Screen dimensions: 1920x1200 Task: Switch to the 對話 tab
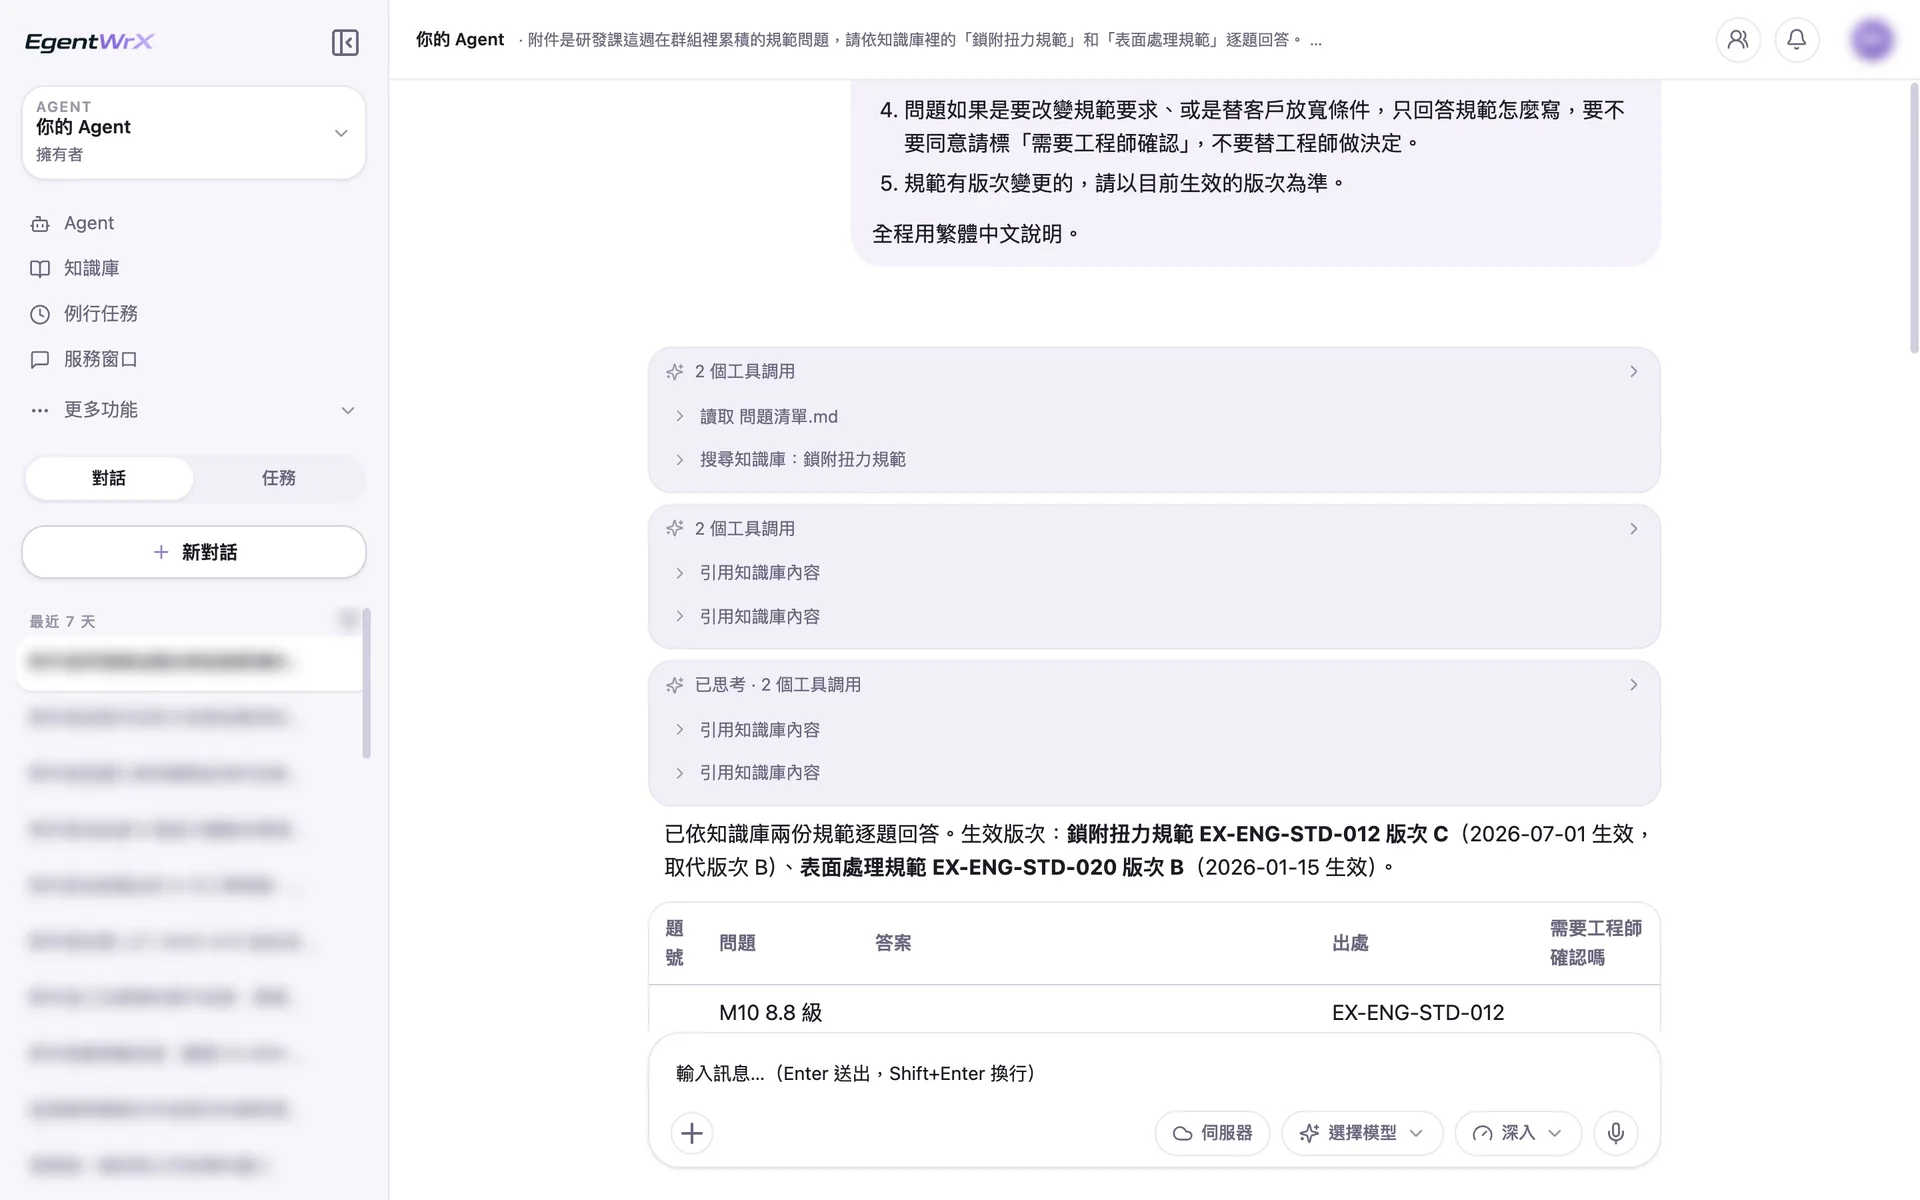coord(109,478)
